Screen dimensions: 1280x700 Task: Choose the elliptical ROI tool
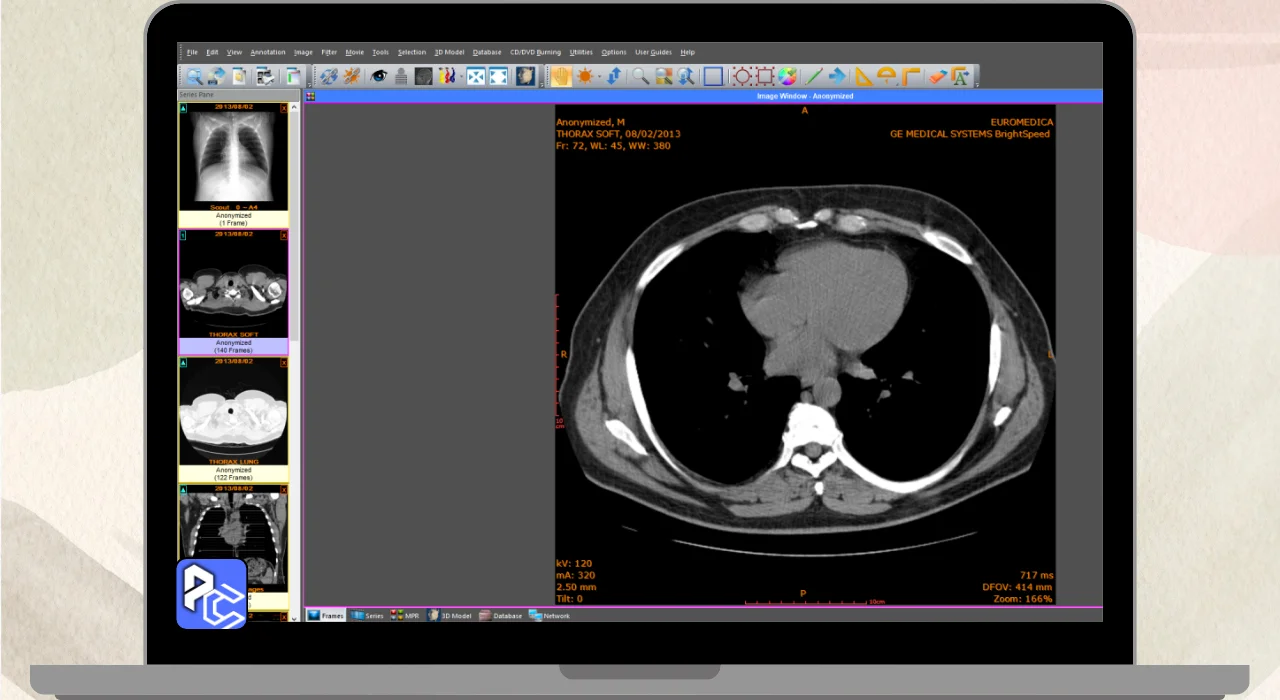(741, 76)
